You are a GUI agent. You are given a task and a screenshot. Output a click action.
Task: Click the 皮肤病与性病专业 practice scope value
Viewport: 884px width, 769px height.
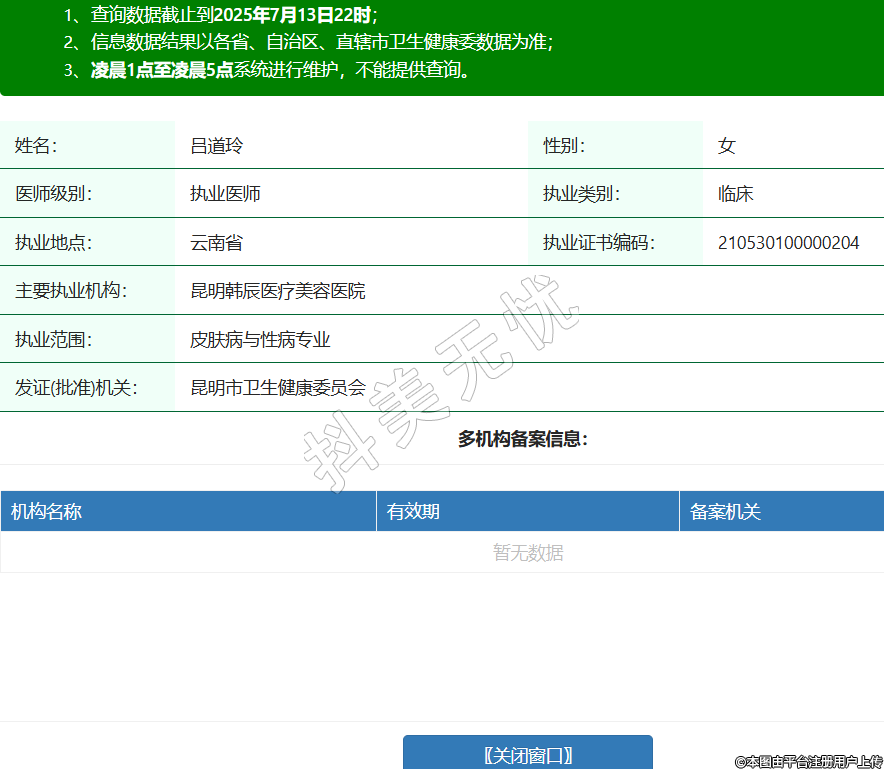[260, 340]
